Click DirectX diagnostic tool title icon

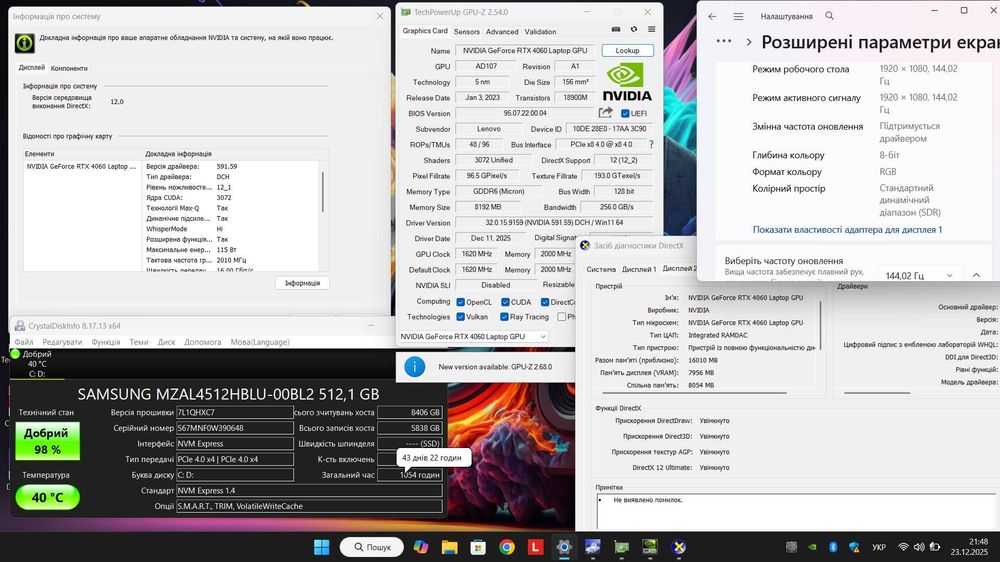[x=585, y=245]
